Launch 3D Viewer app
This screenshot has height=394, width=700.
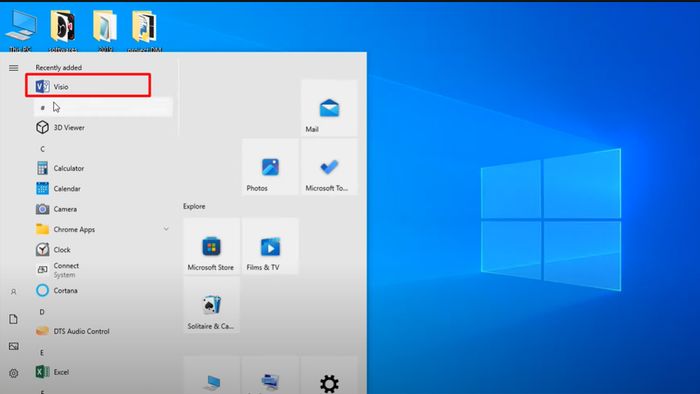coord(103,128)
